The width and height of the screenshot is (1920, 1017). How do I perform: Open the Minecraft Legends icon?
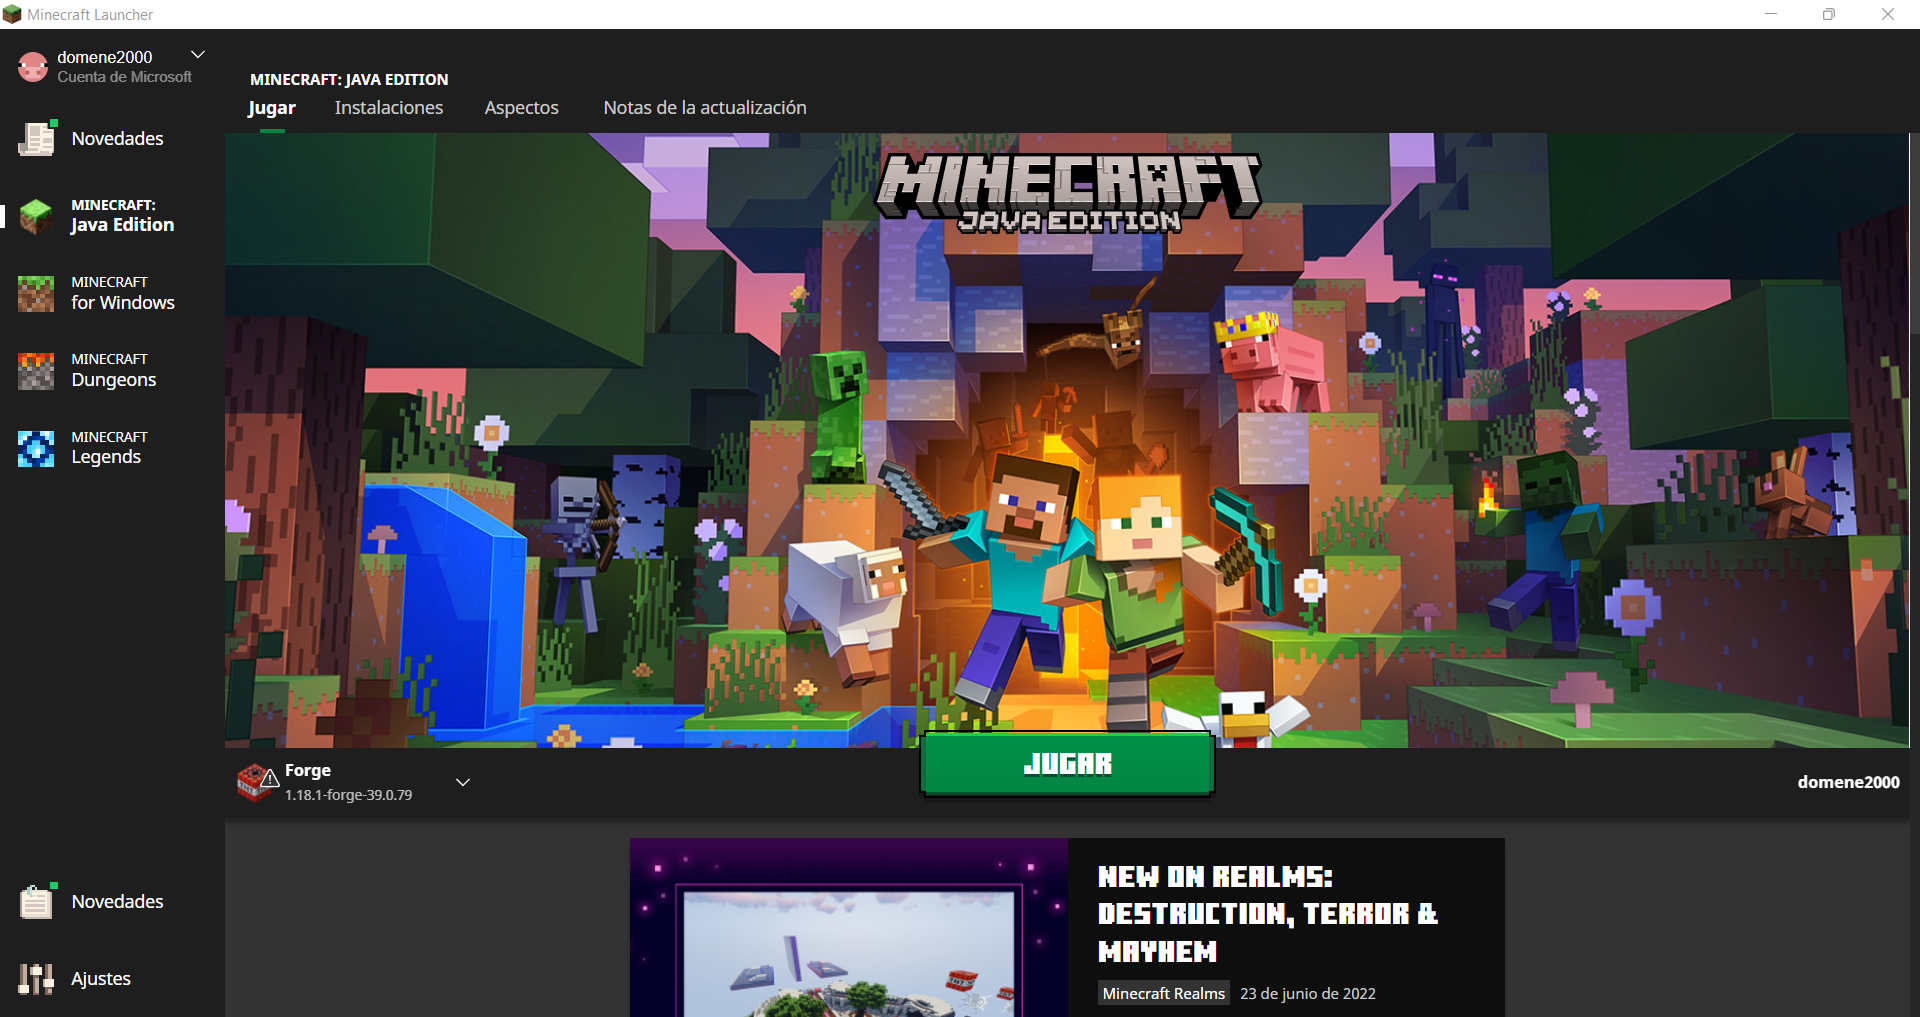[x=36, y=448]
